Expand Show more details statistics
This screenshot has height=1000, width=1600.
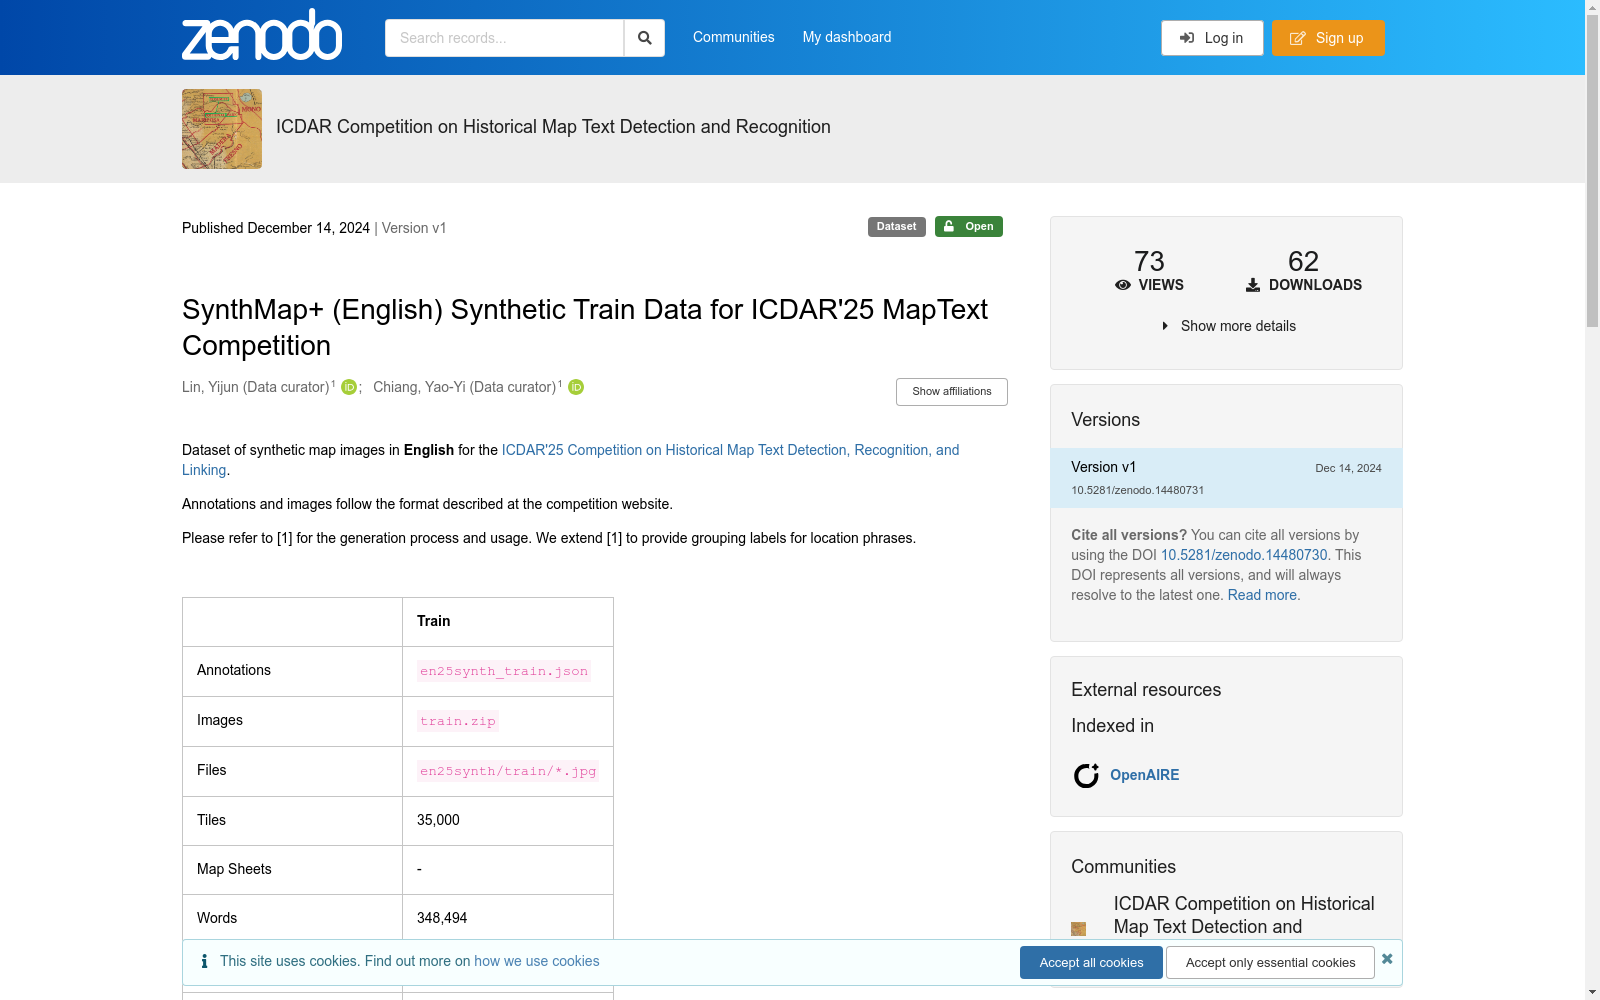[x=1228, y=326]
